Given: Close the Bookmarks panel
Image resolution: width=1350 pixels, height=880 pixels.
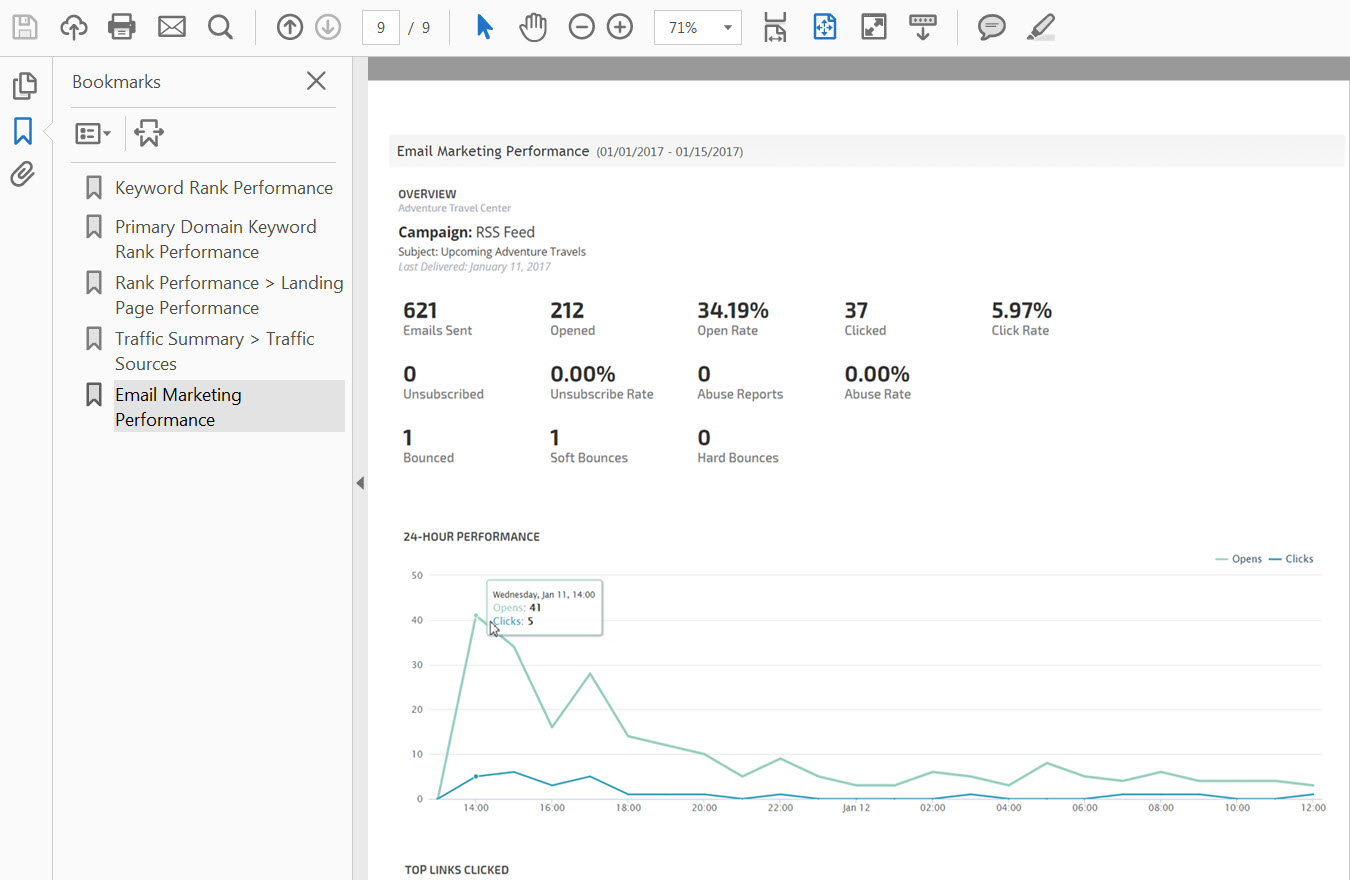Looking at the screenshot, I should point(316,81).
